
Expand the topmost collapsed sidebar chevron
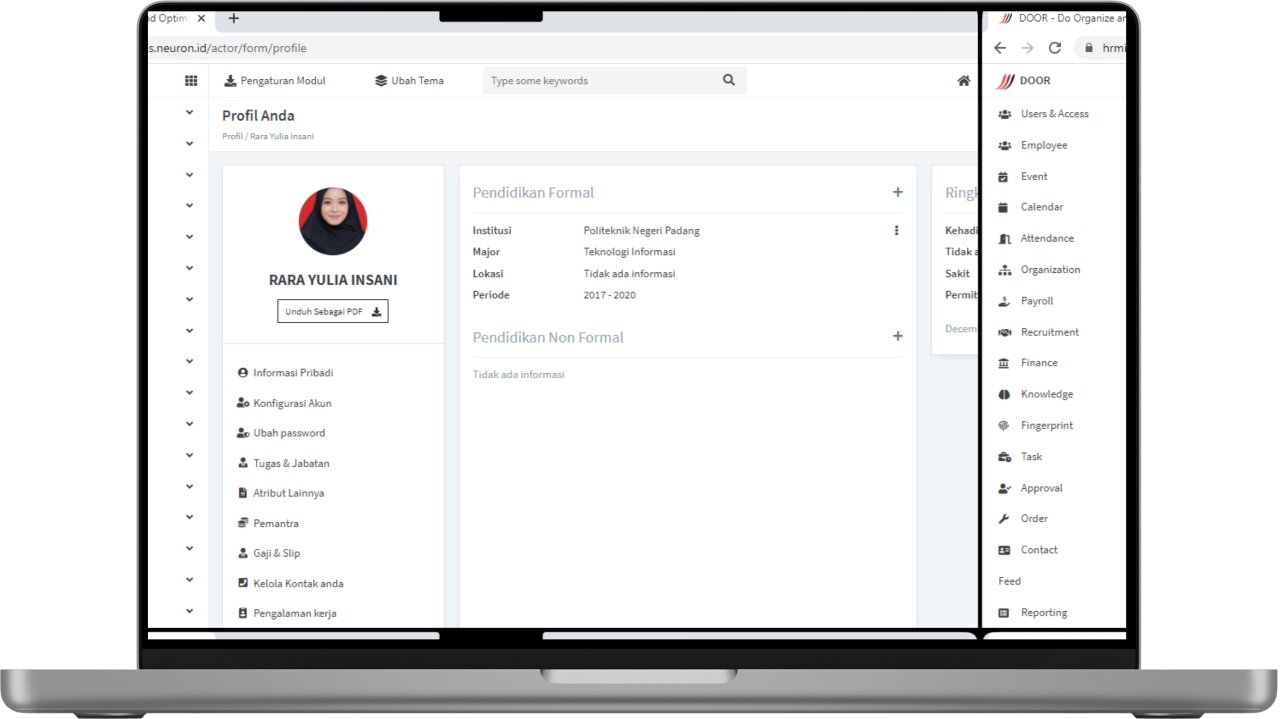pos(189,113)
